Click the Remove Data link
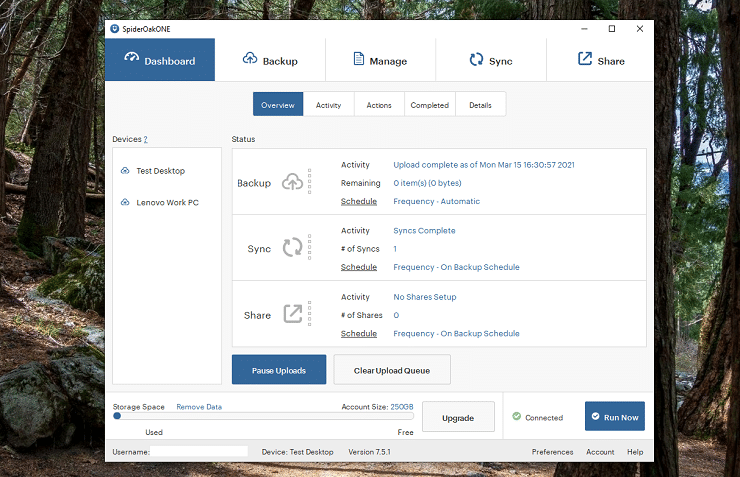 coord(199,407)
